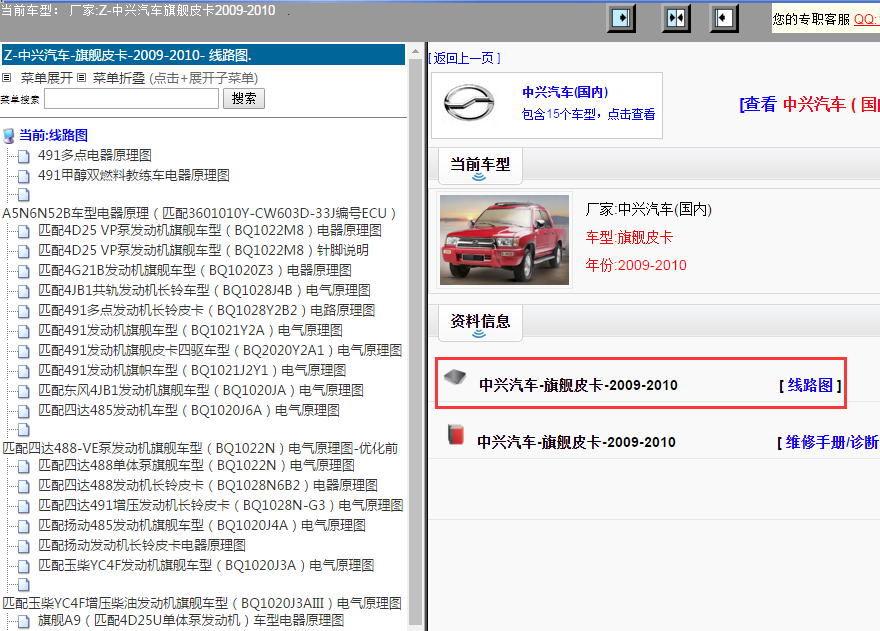Click the 返回上一页 link
Image resolution: width=880 pixels, height=631 pixels.
tap(465, 58)
